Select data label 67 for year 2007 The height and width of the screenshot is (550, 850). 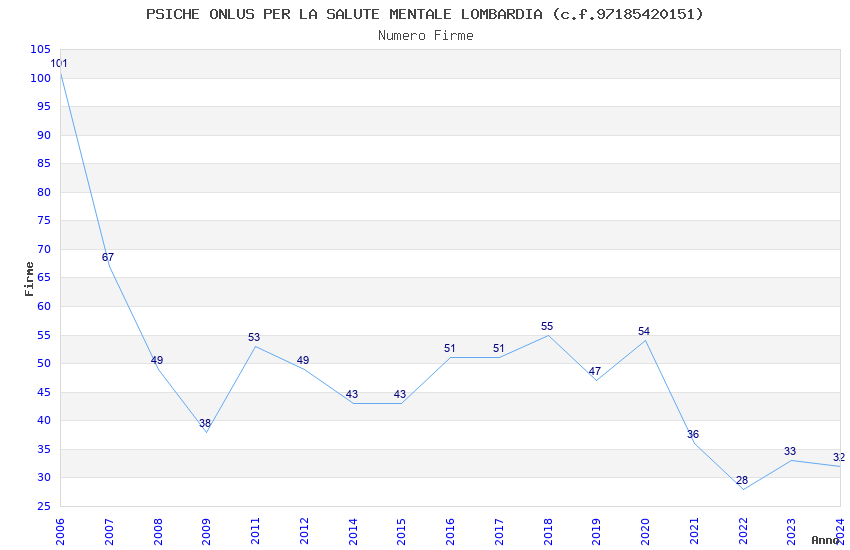(107, 257)
